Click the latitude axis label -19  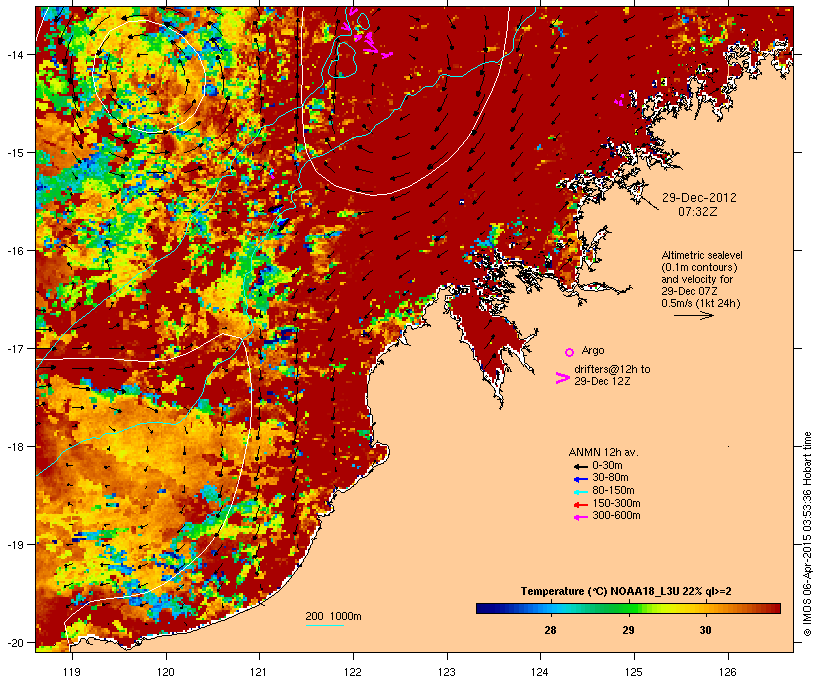click(14, 545)
